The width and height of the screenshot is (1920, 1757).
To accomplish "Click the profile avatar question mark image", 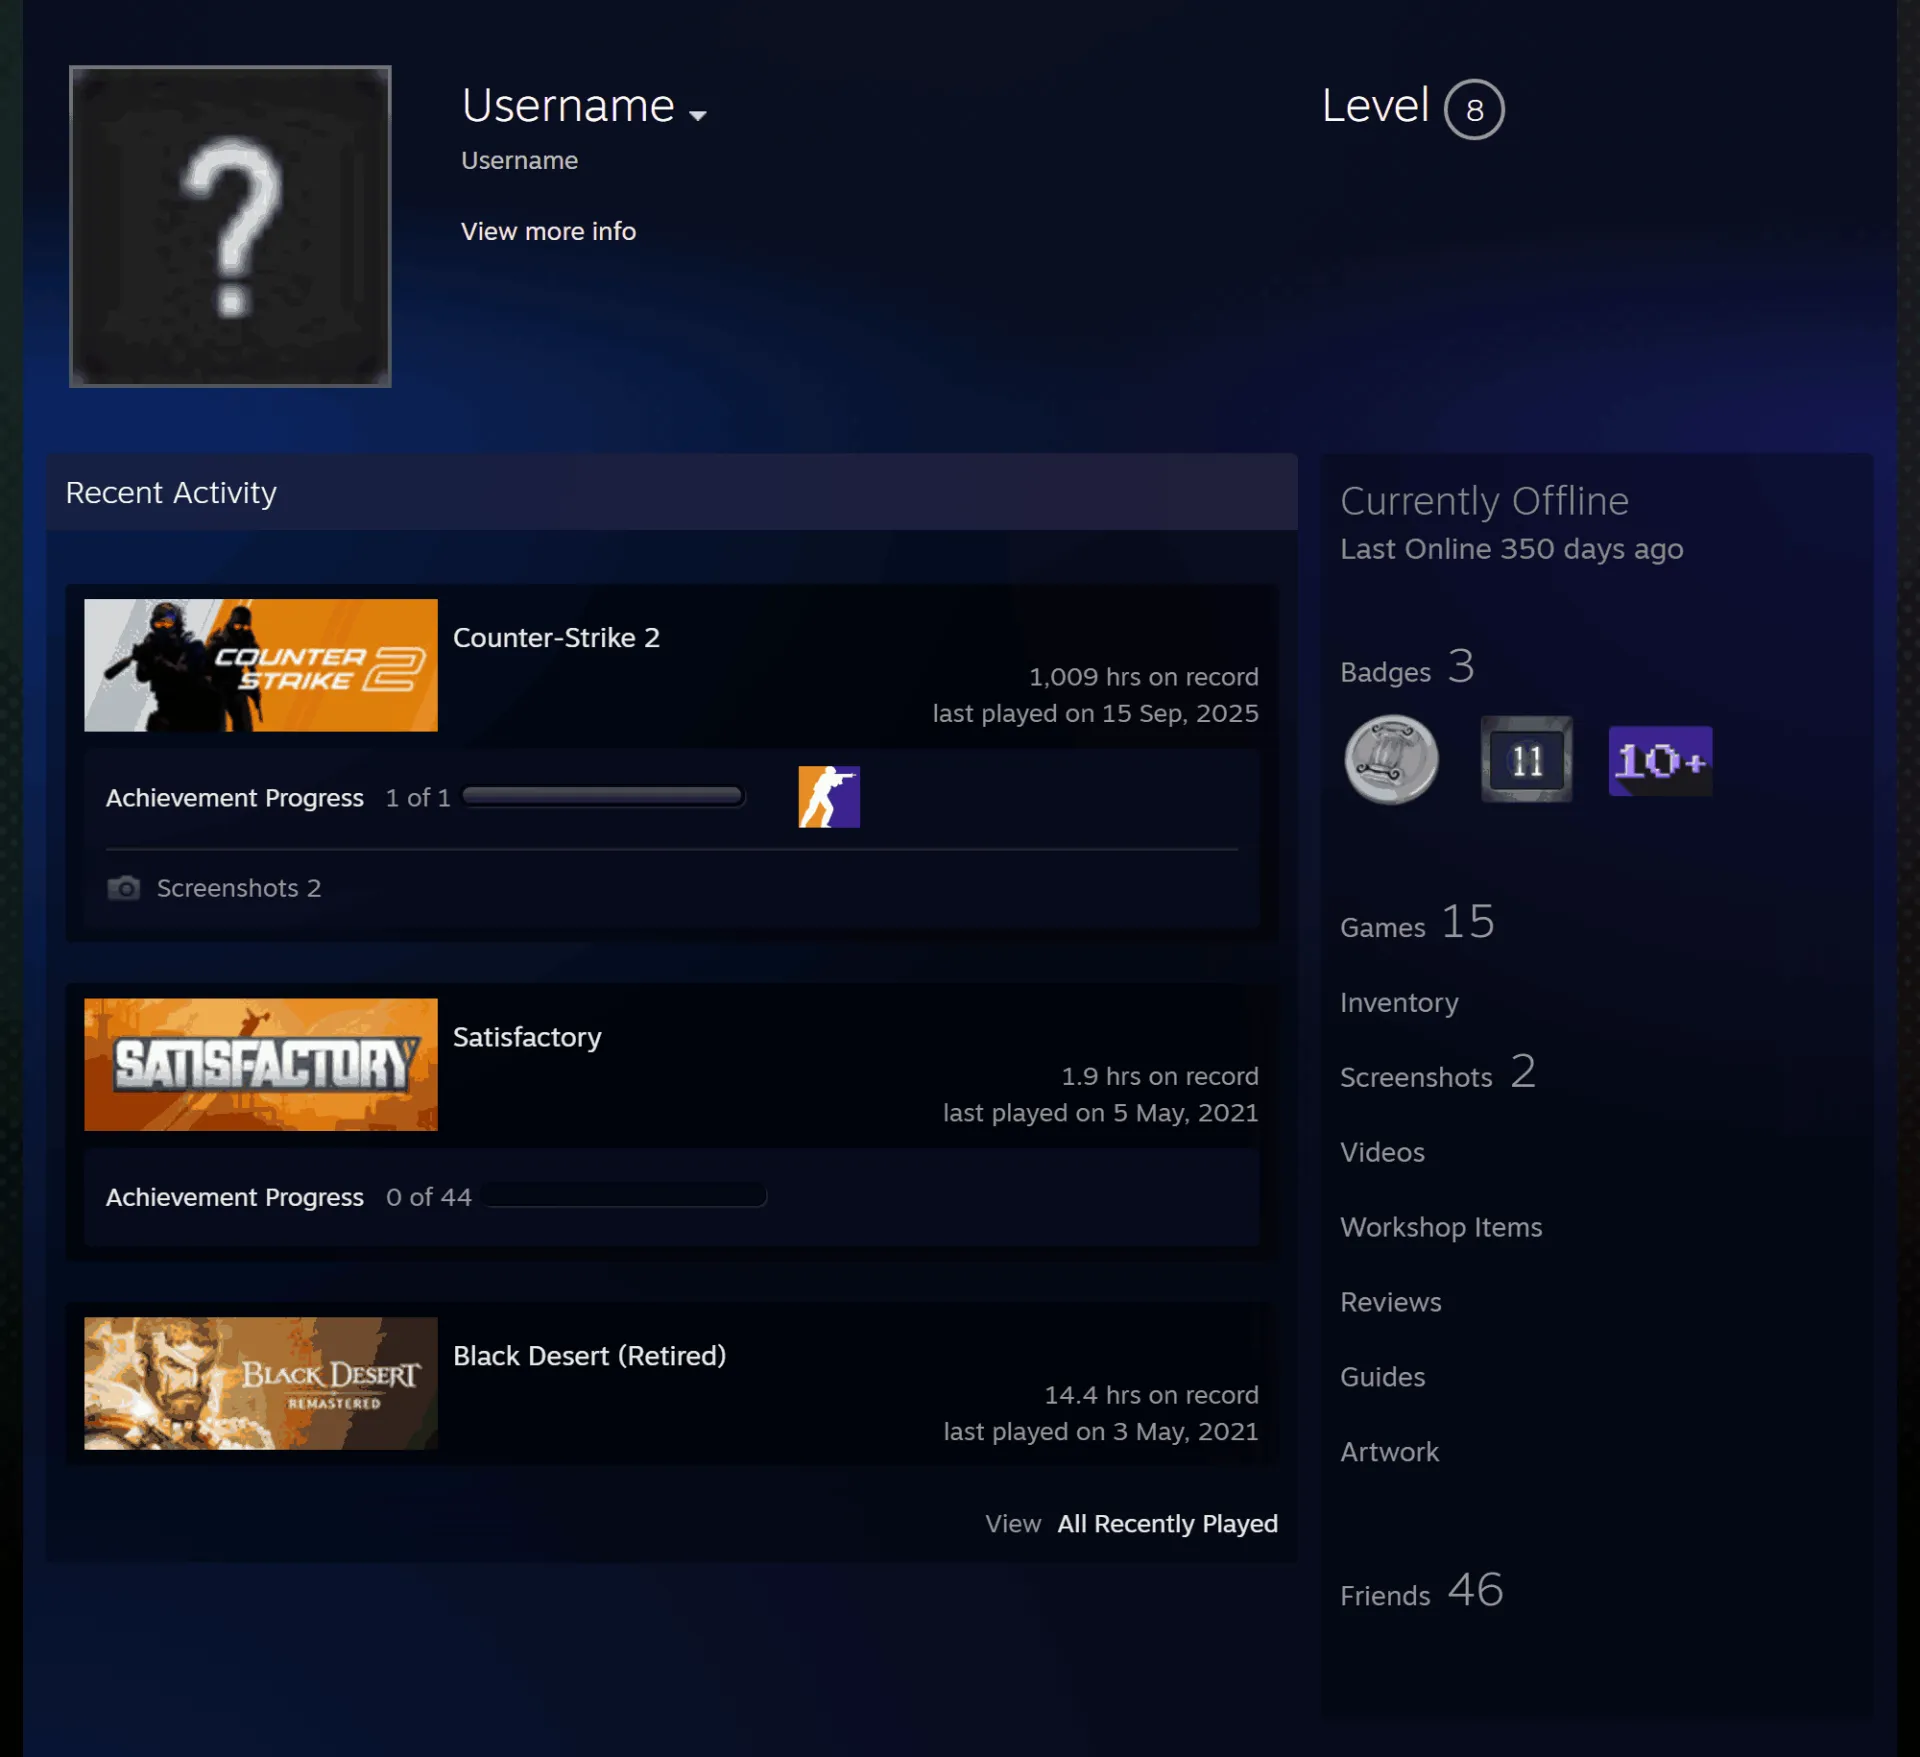I will (230, 226).
